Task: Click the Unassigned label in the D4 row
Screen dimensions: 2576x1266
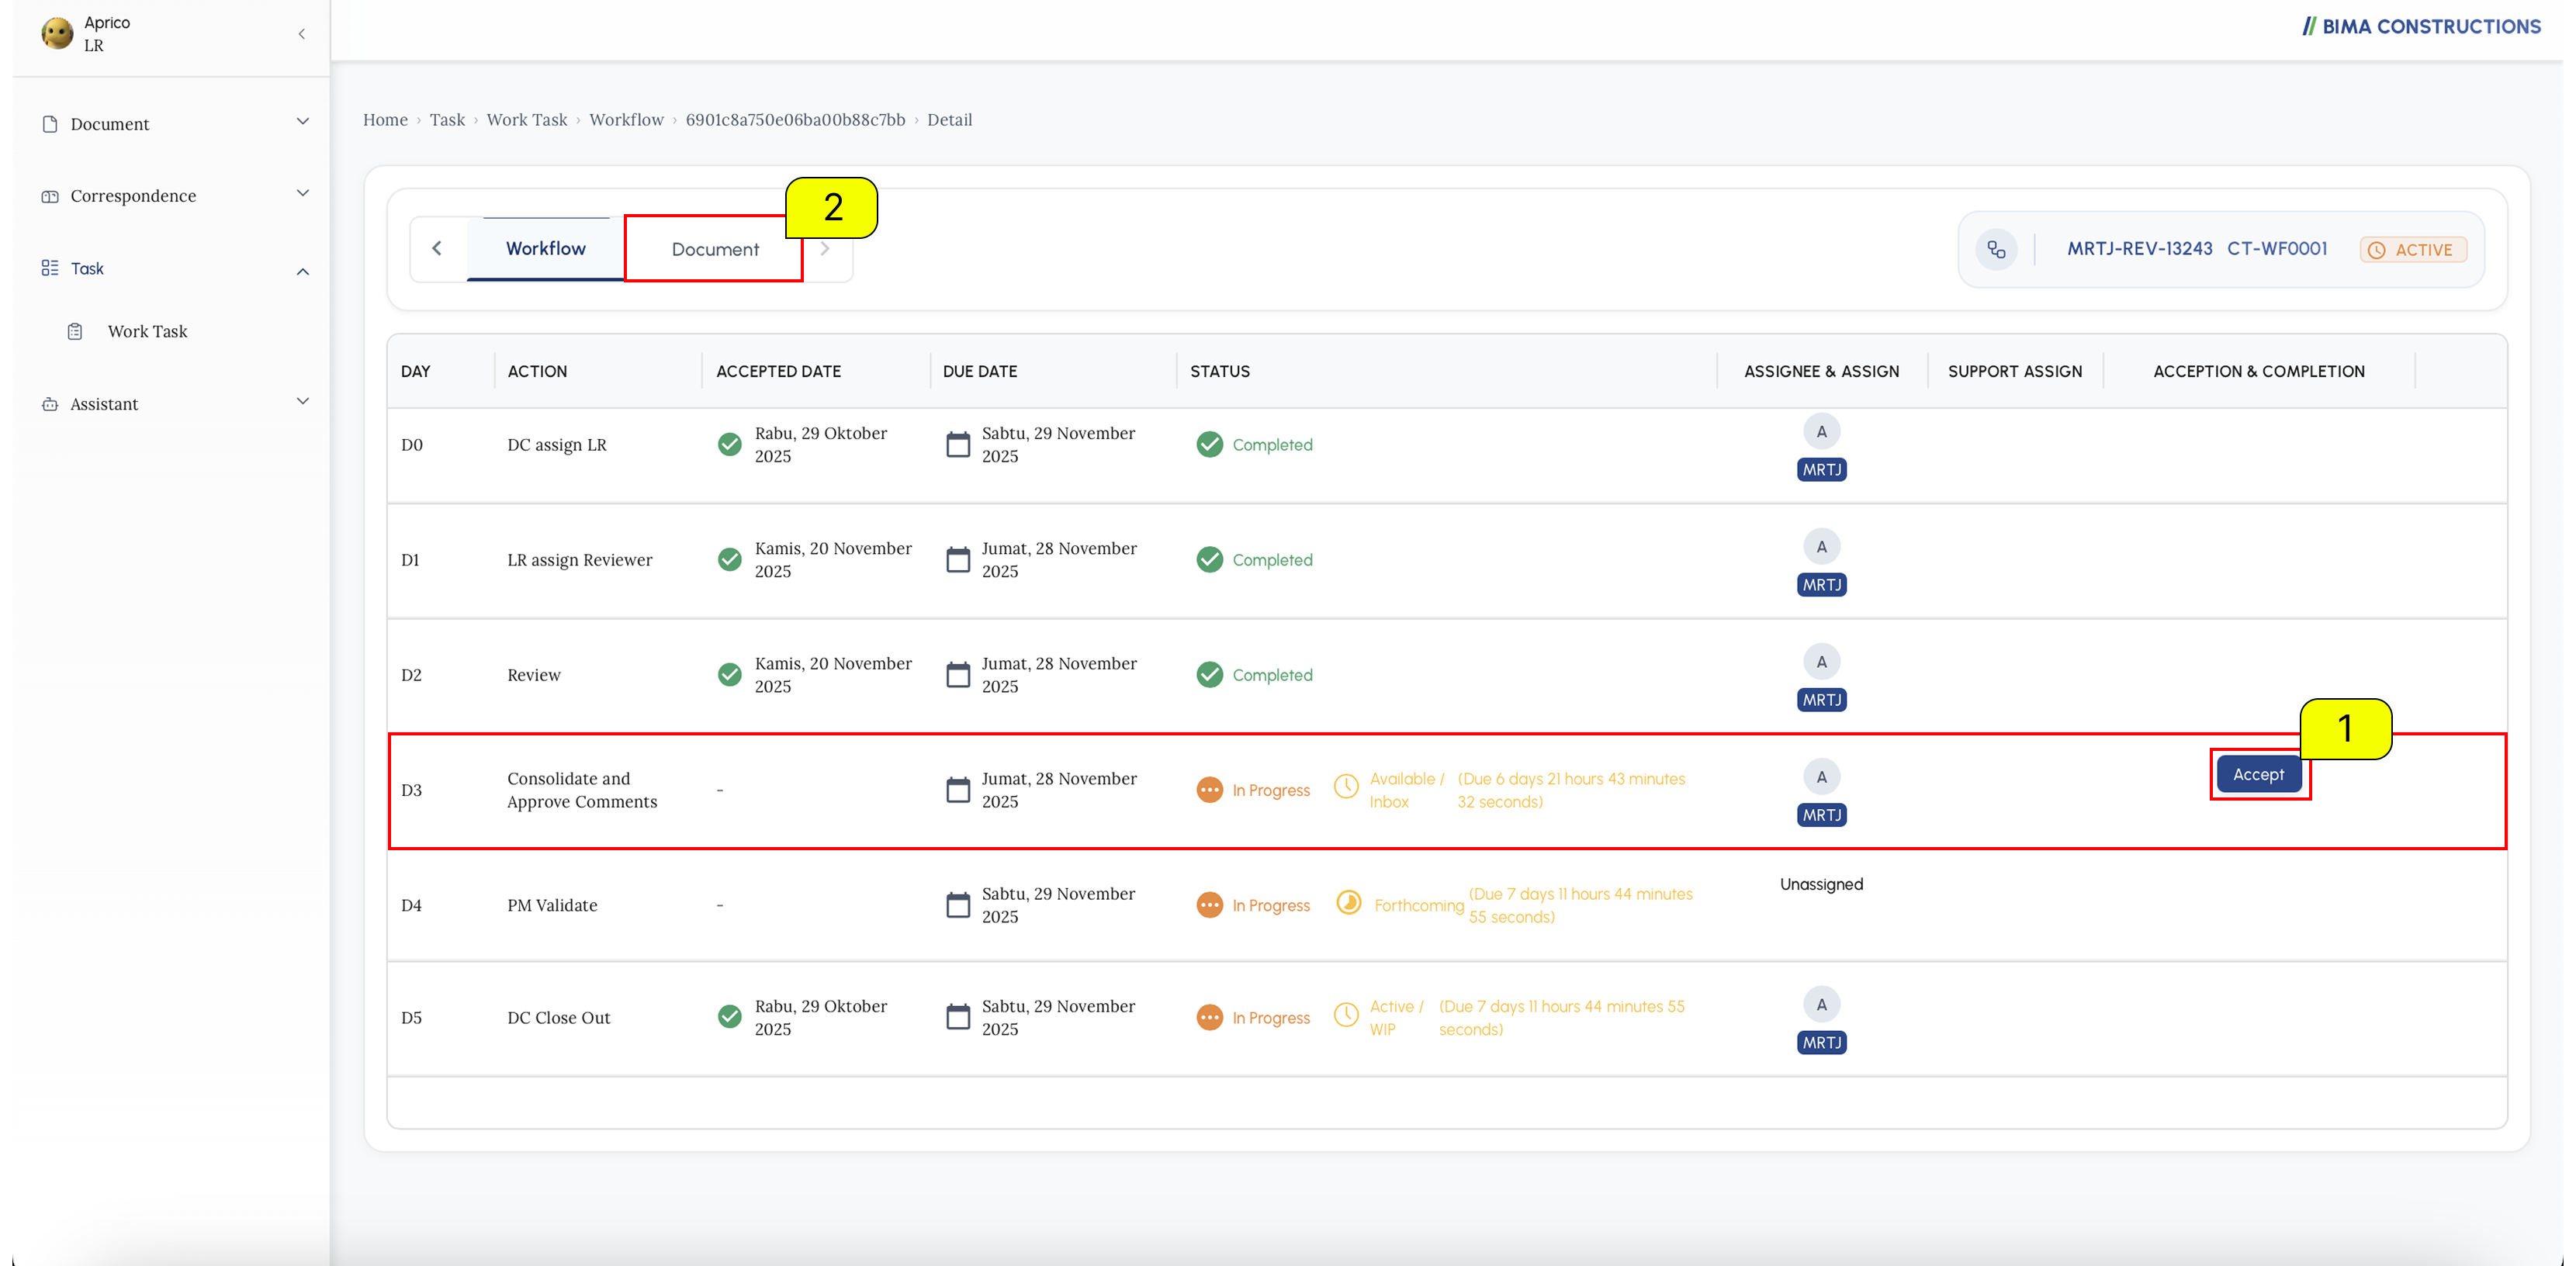Action: (1821, 884)
